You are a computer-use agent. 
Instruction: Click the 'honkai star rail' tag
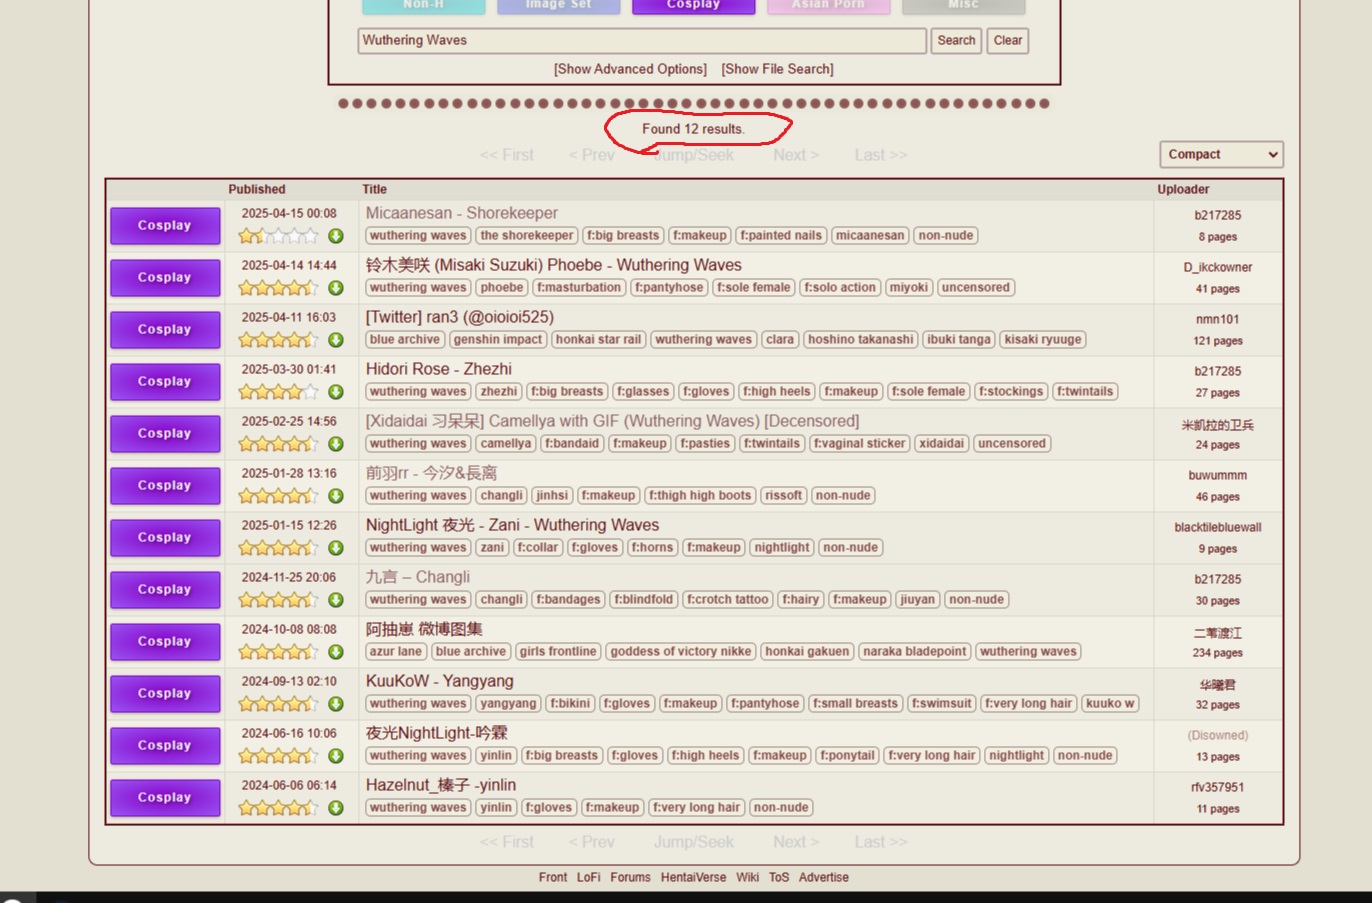(x=599, y=340)
